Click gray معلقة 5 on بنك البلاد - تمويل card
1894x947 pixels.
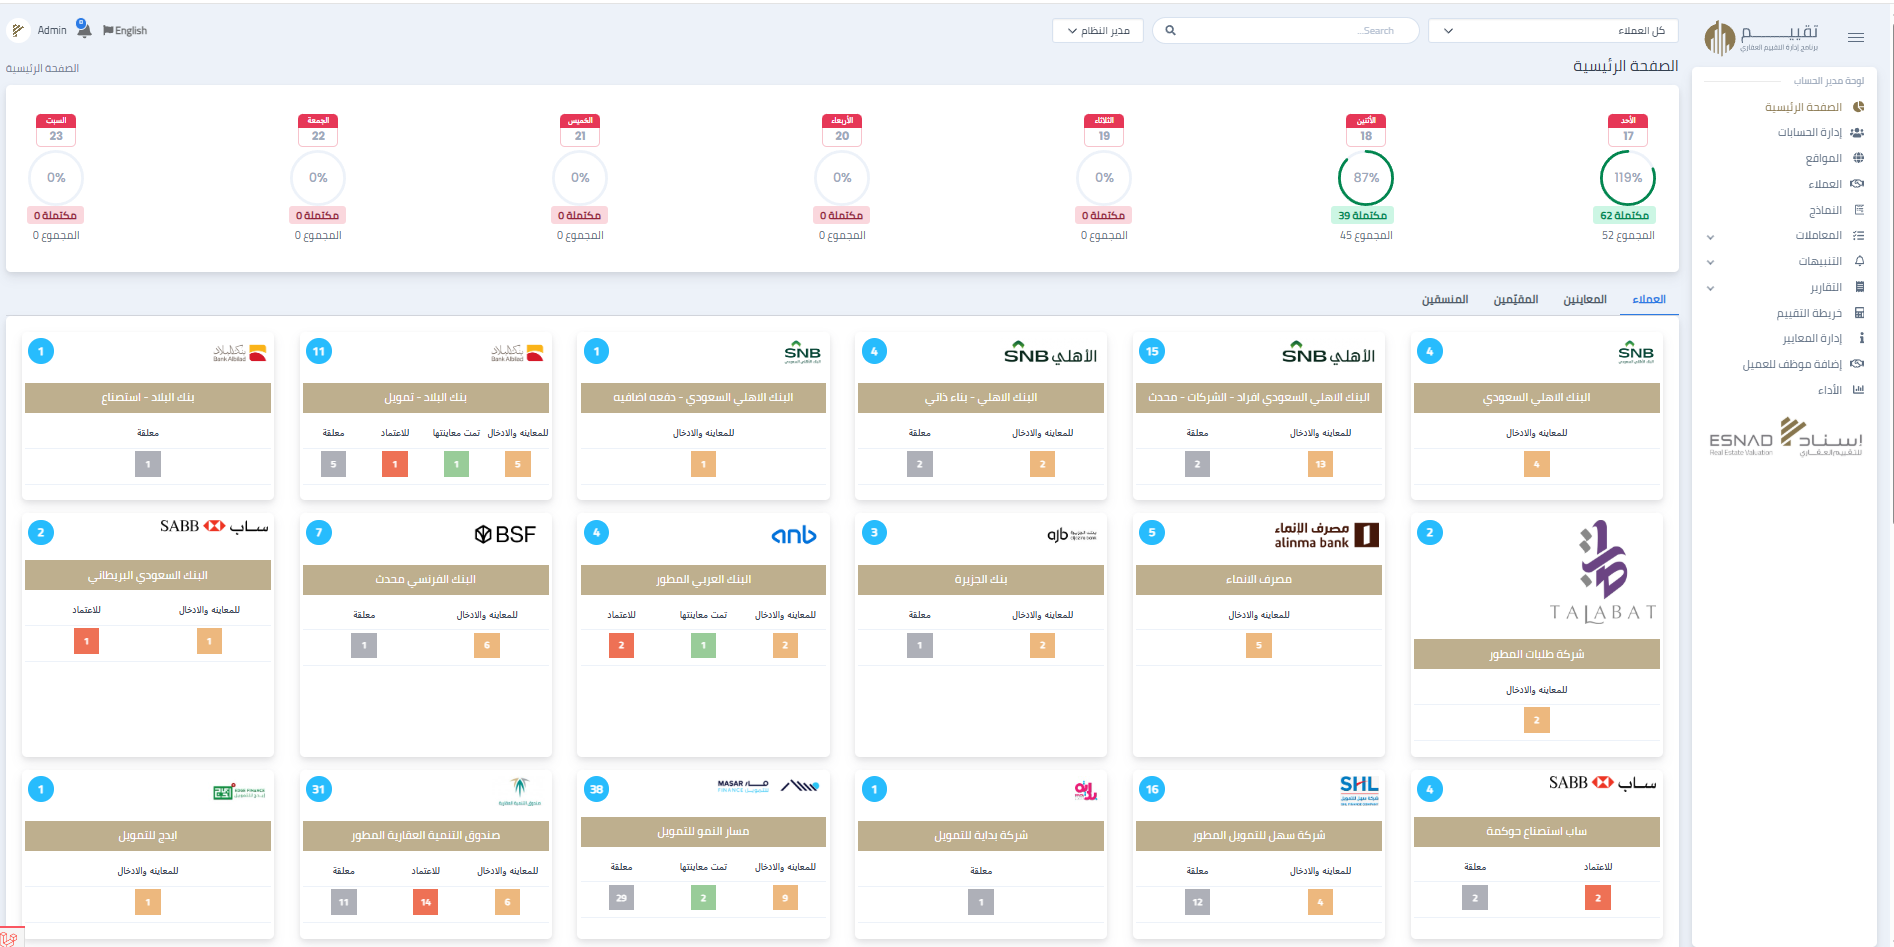coord(333,464)
